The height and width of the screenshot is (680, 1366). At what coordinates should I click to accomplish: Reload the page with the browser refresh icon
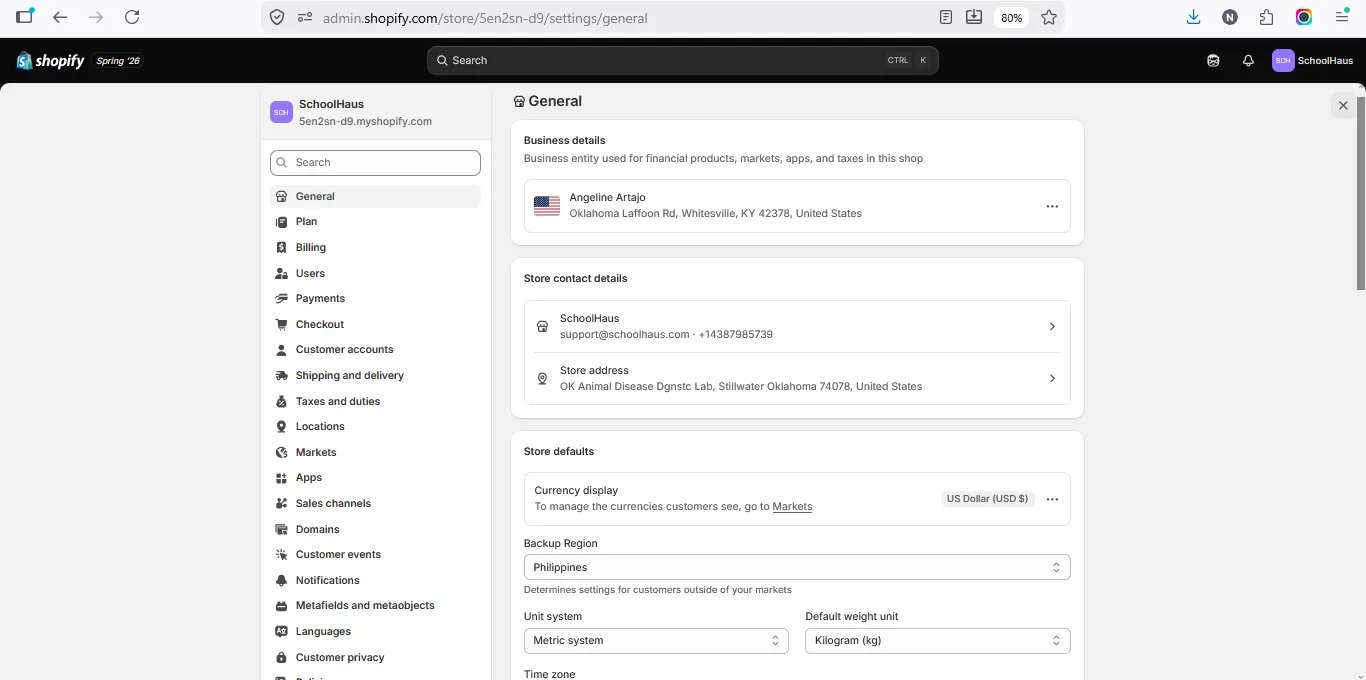[132, 17]
